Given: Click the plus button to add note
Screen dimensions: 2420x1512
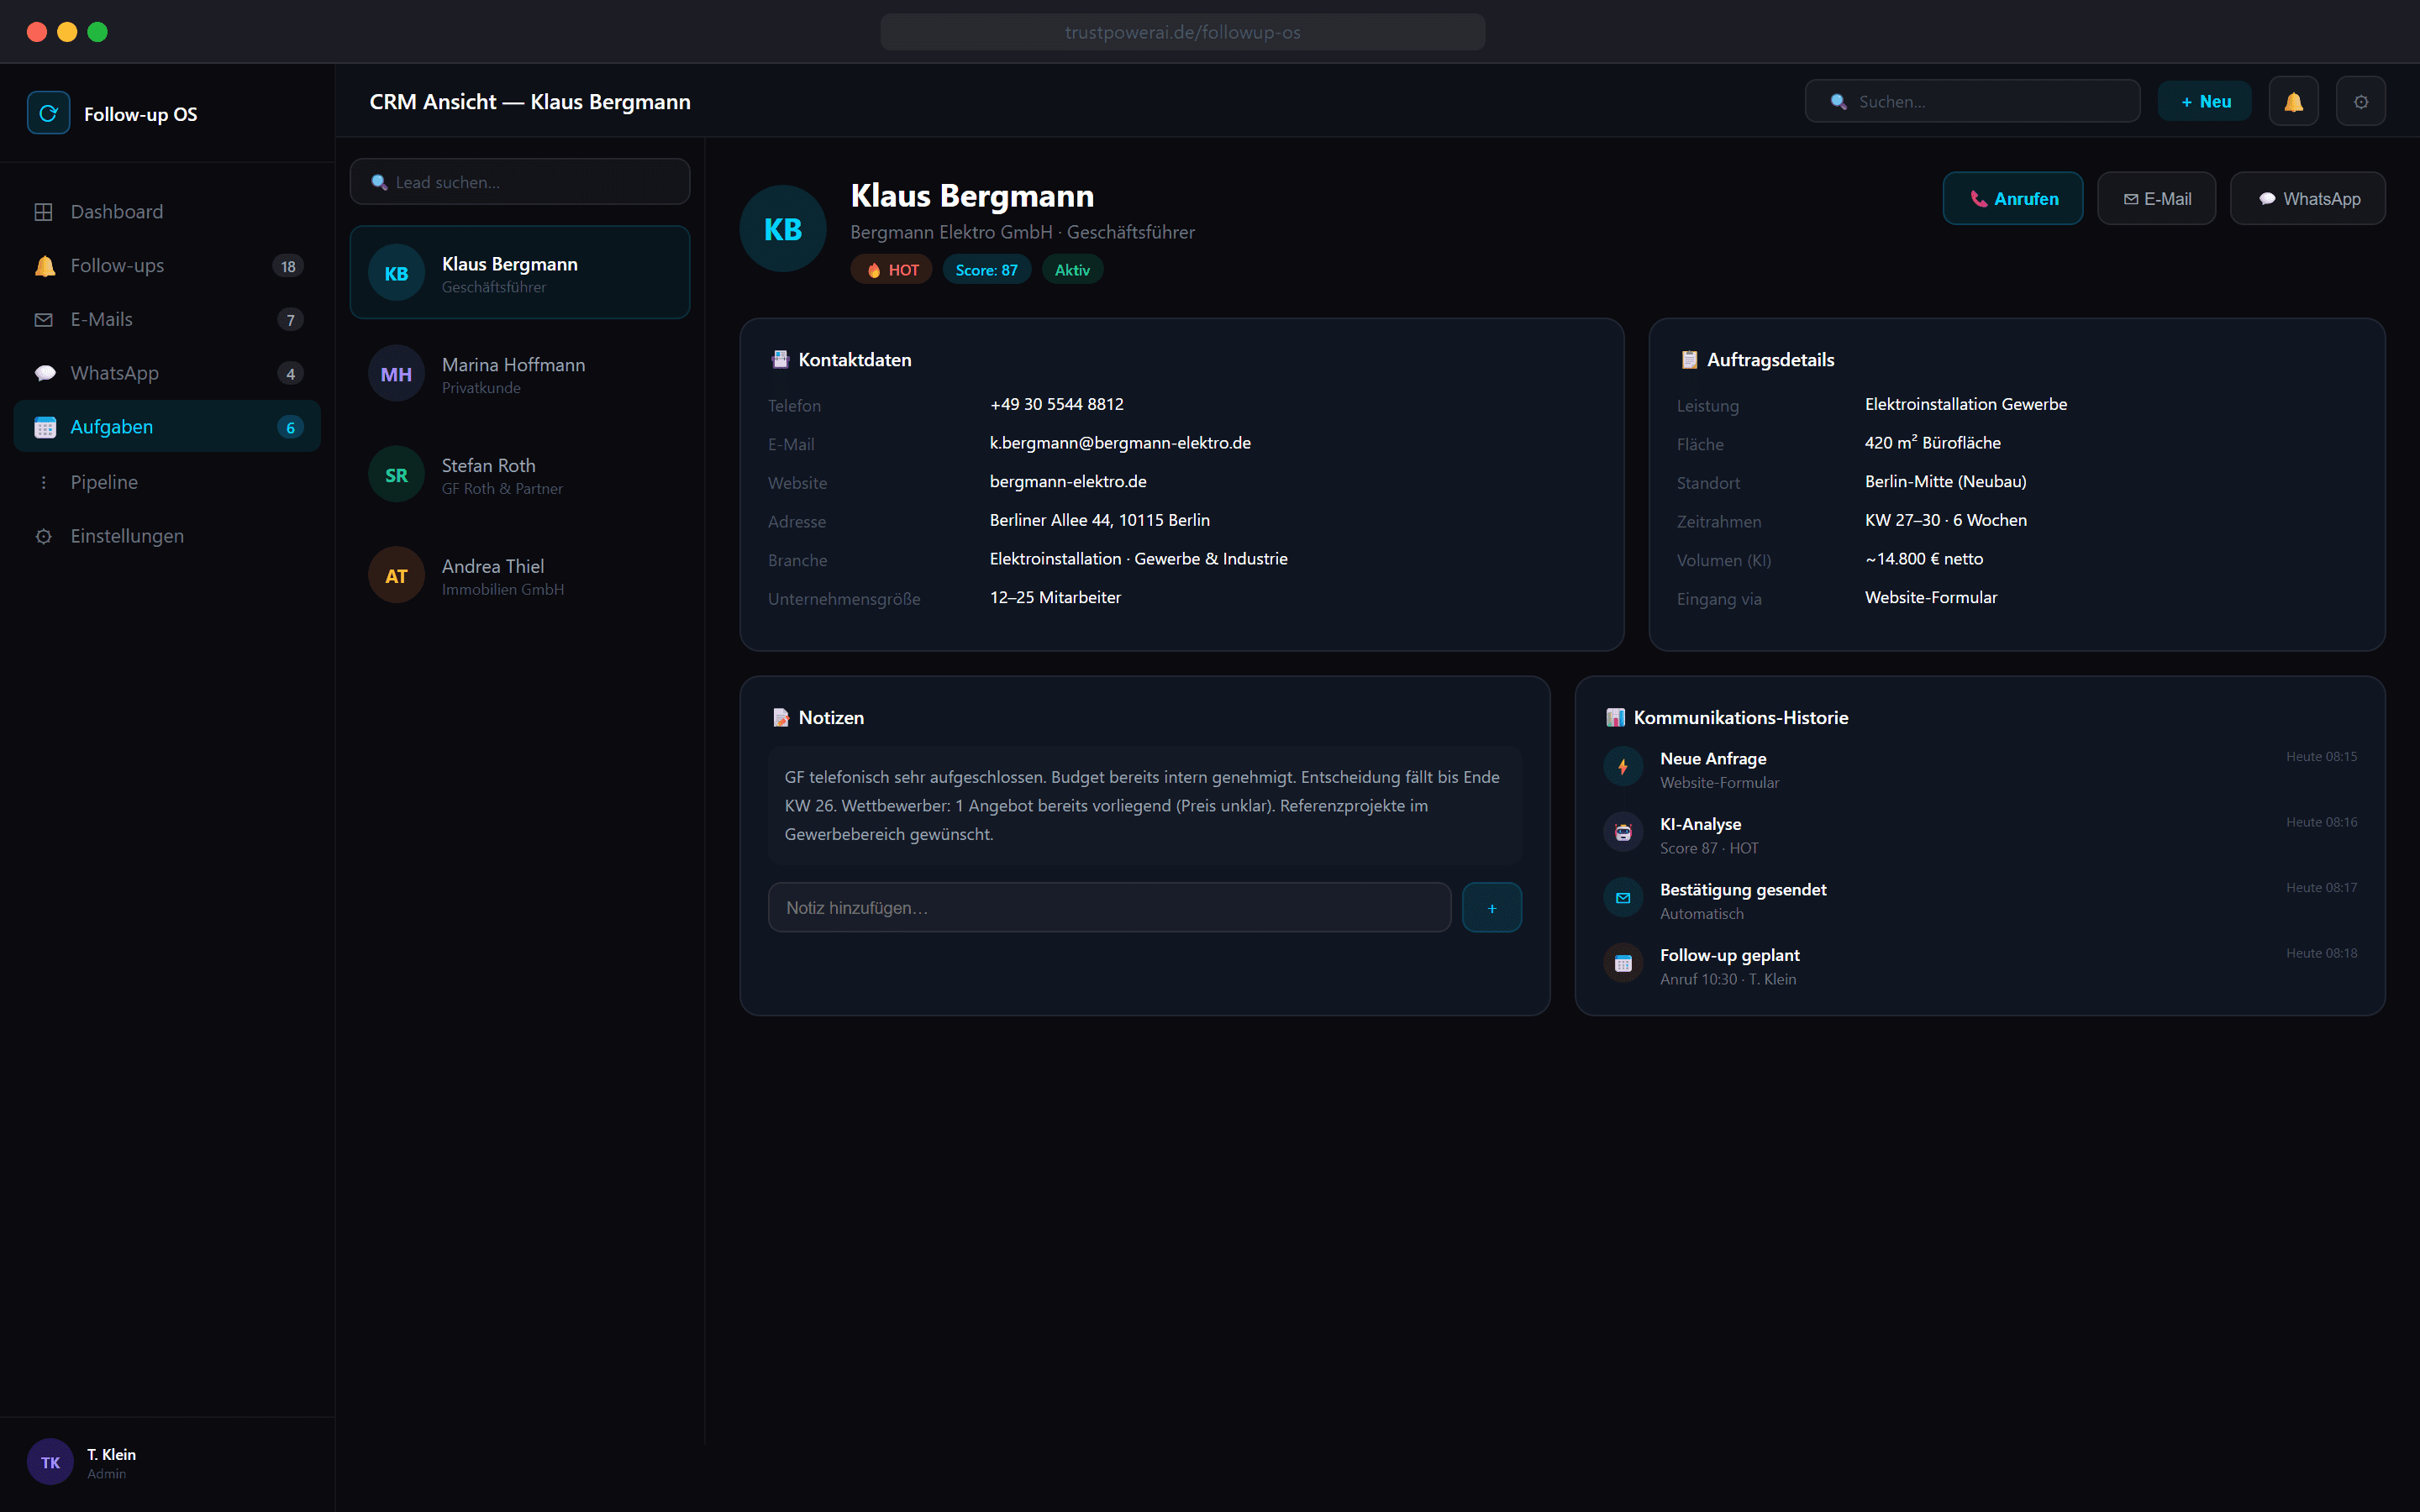Looking at the screenshot, I should pos(1491,907).
